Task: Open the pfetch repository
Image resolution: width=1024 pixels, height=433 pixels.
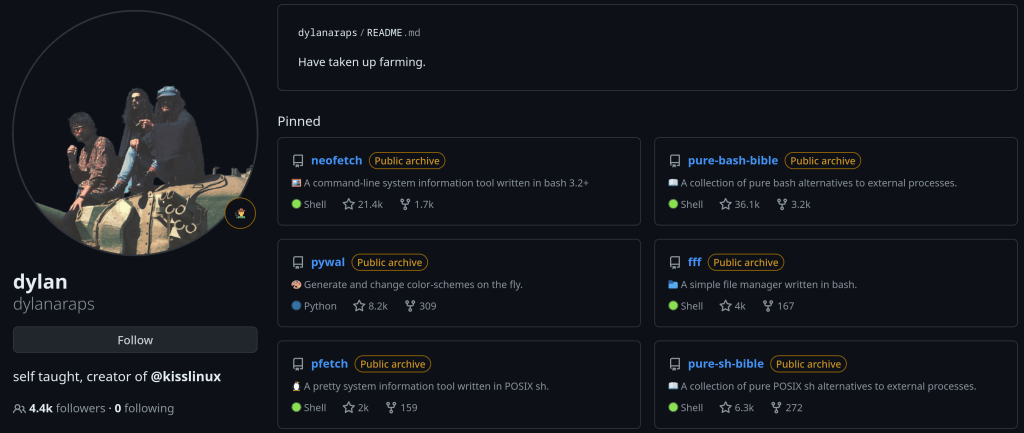Action: 330,364
